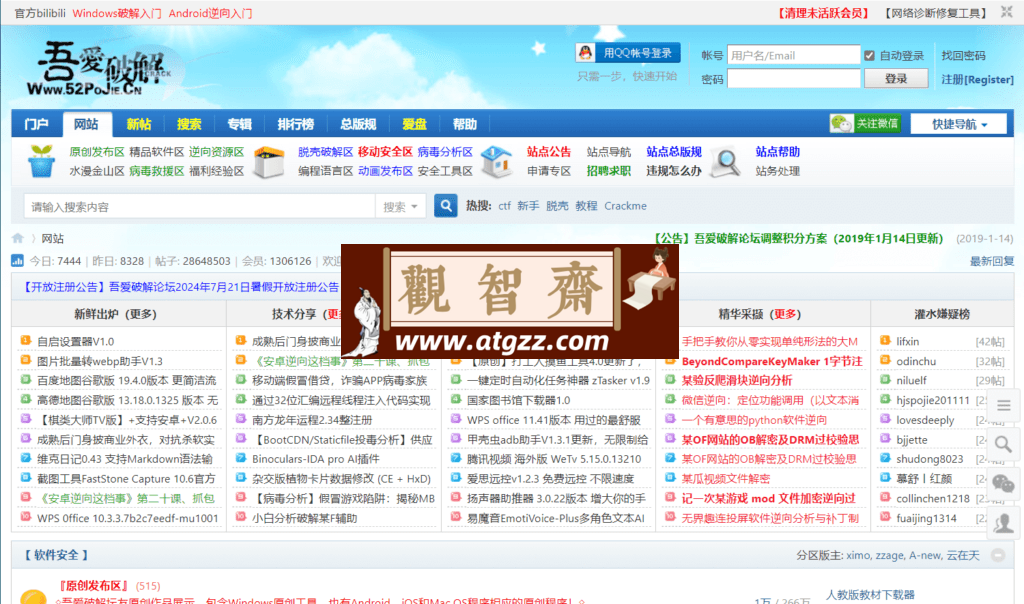Open the 搜索 type dropdown in search bar
The height and width of the screenshot is (604, 1024).
(x=400, y=206)
